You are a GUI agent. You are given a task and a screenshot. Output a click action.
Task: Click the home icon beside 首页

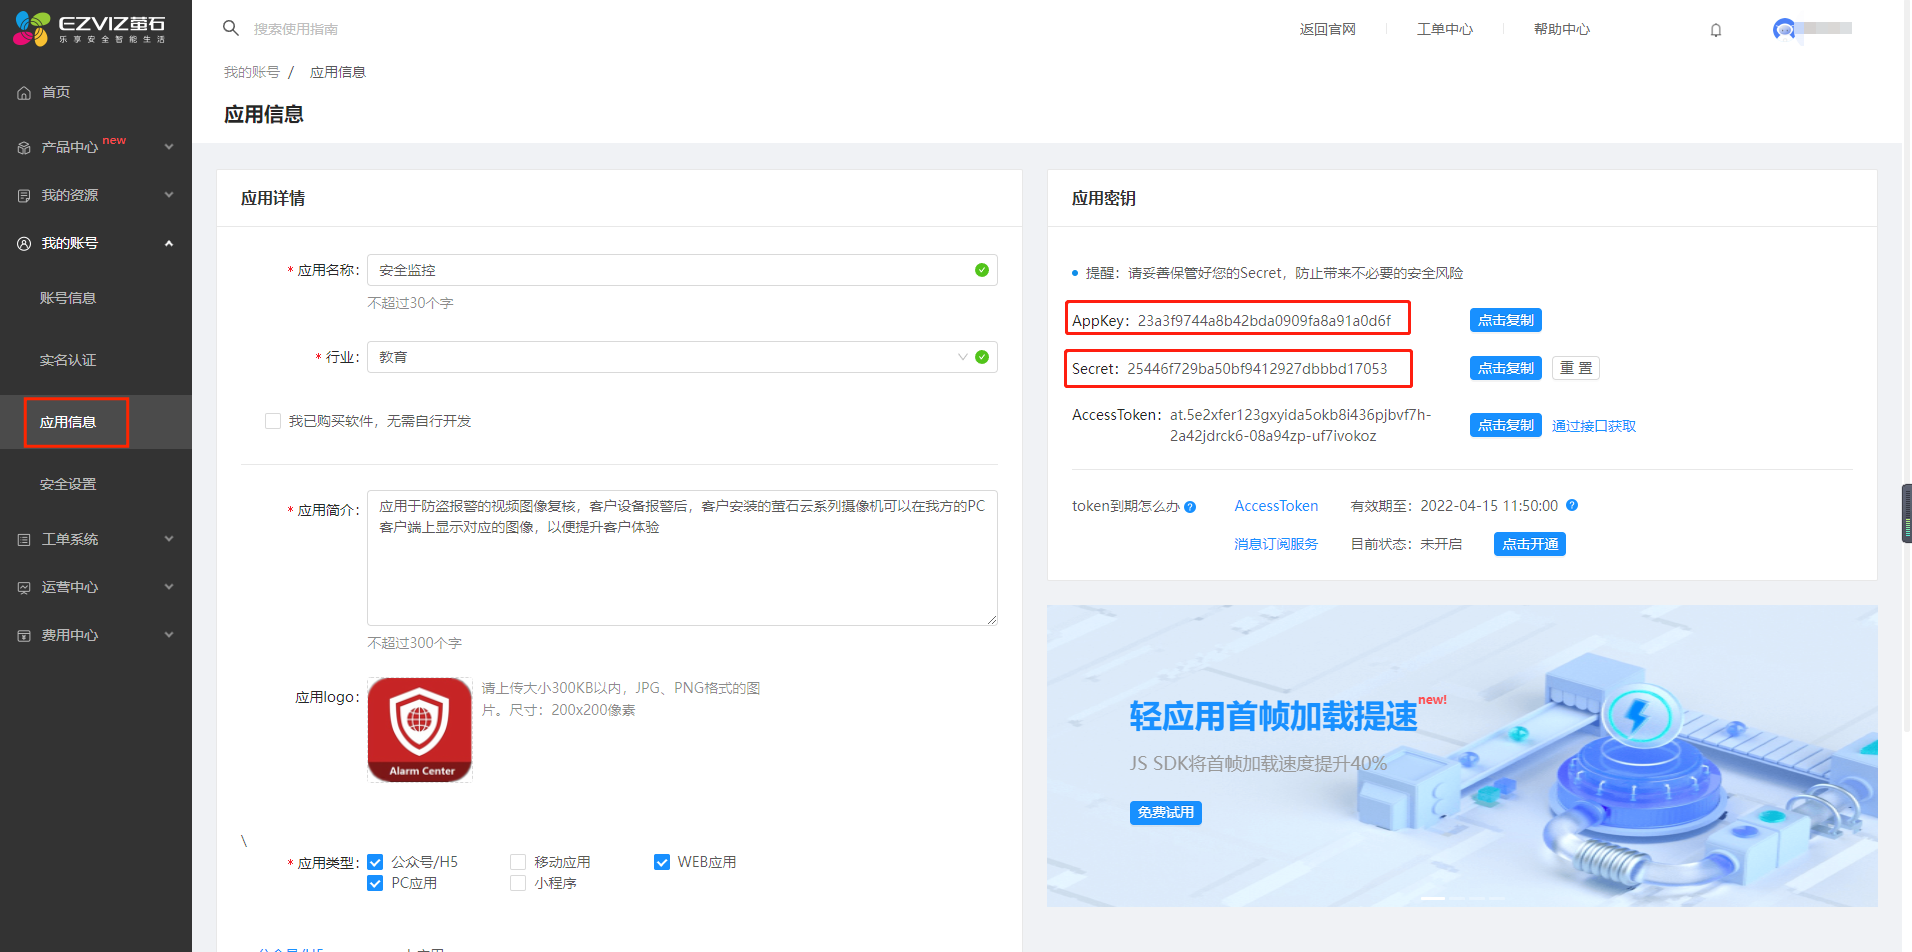coord(24,93)
